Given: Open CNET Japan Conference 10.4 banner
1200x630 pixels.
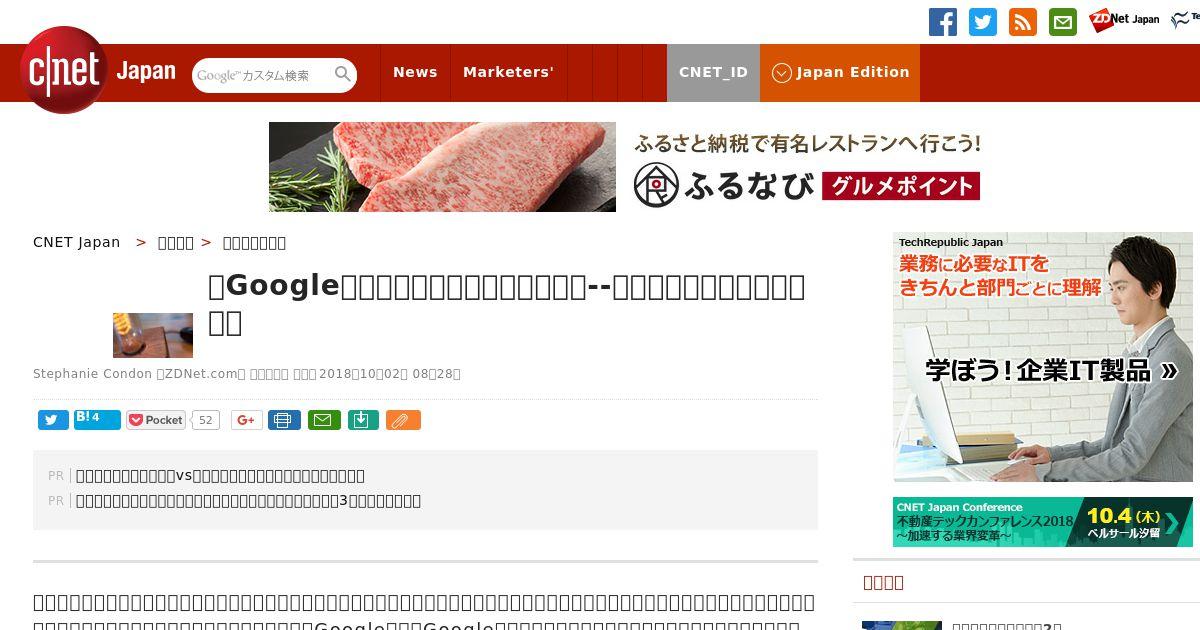Looking at the screenshot, I should click(1043, 522).
